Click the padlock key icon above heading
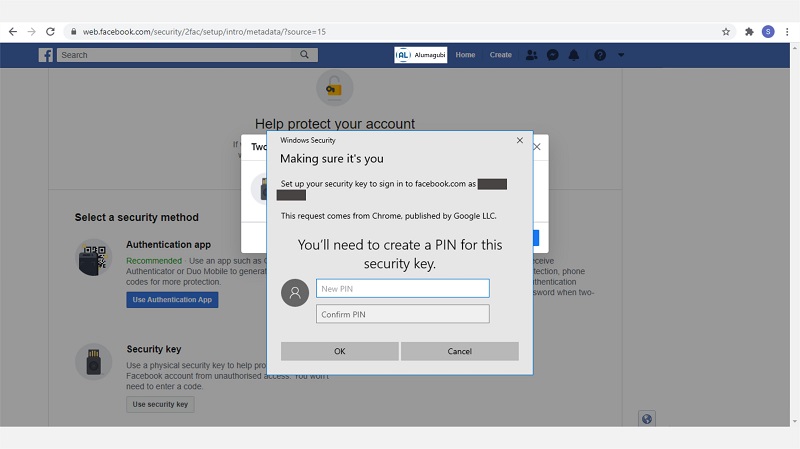 [335, 88]
